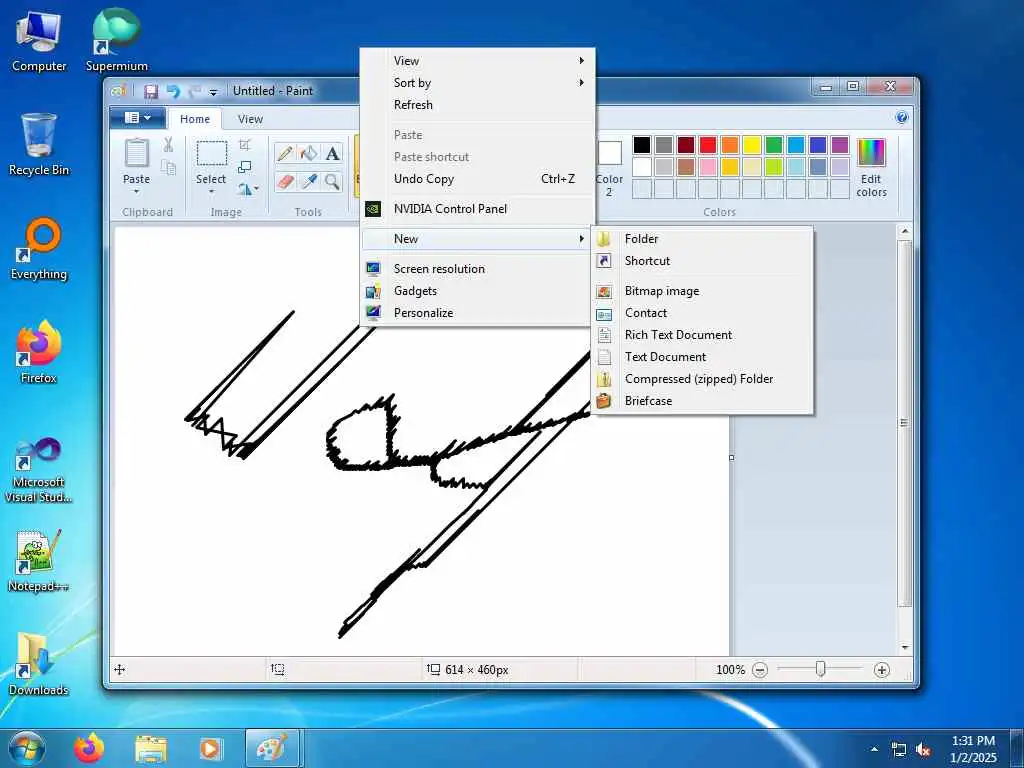Screen dimensions: 1024x768
Task: Click the zoom out minus button in Paint
Action: [760, 670]
